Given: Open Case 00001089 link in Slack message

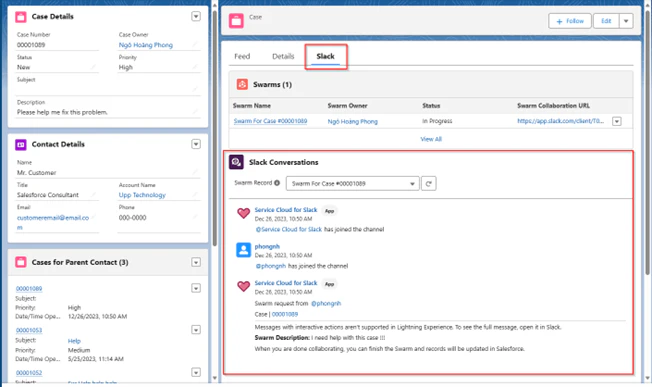Looking at the screenshot, I should pos(285,314).
